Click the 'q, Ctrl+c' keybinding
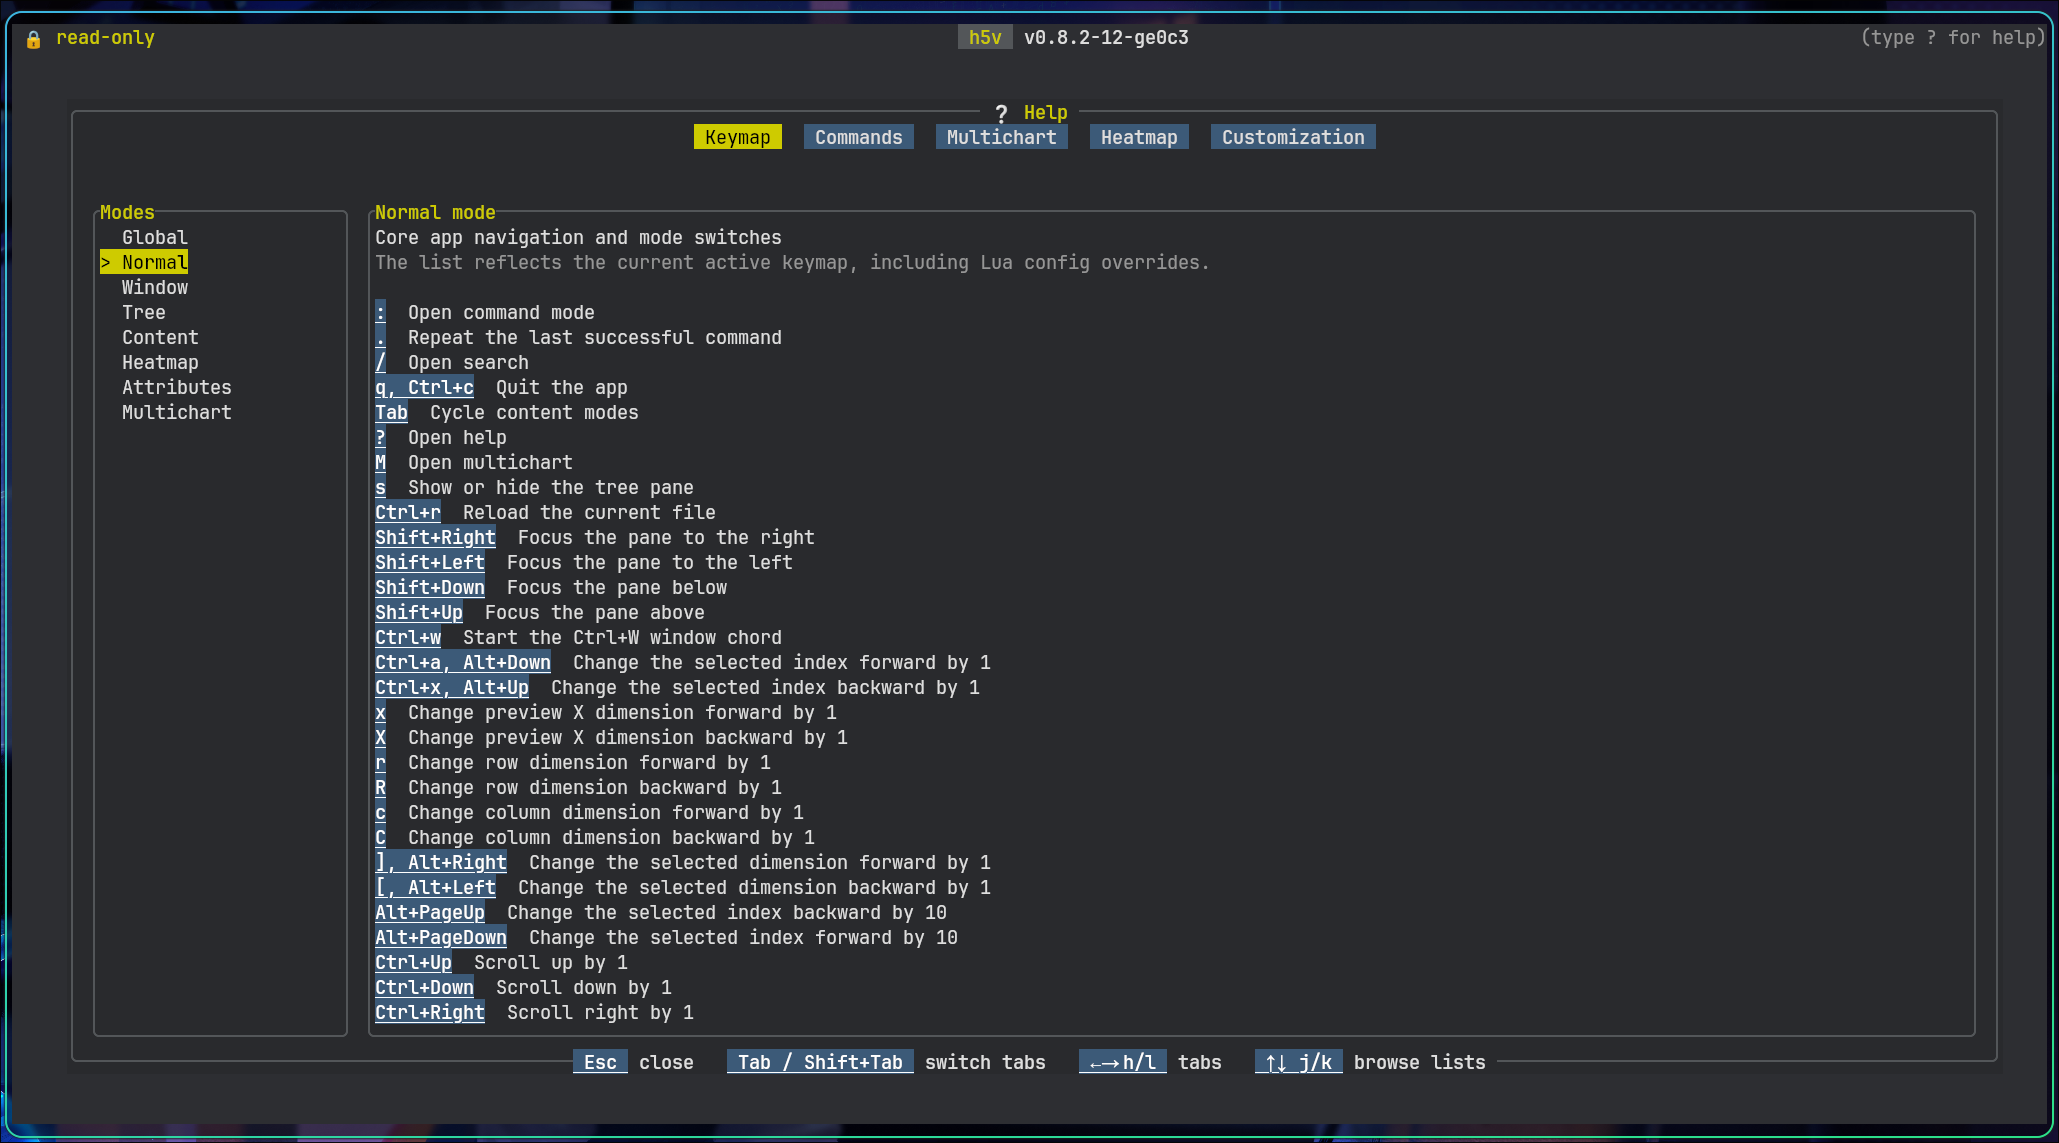The image size is (2059, 1143). (x=424, y=388)
